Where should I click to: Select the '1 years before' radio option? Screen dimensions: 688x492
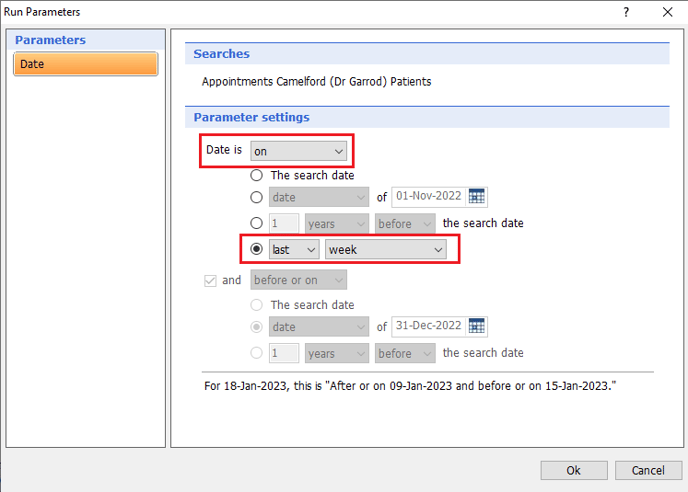(x=257, y=223)
